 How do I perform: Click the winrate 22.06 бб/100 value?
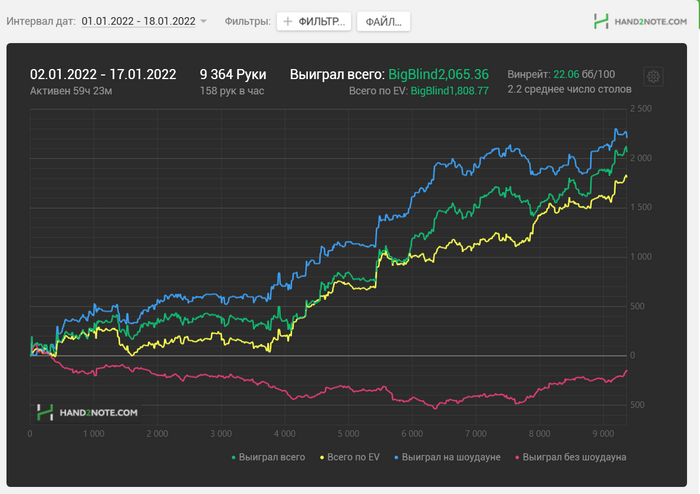(584, 74)
